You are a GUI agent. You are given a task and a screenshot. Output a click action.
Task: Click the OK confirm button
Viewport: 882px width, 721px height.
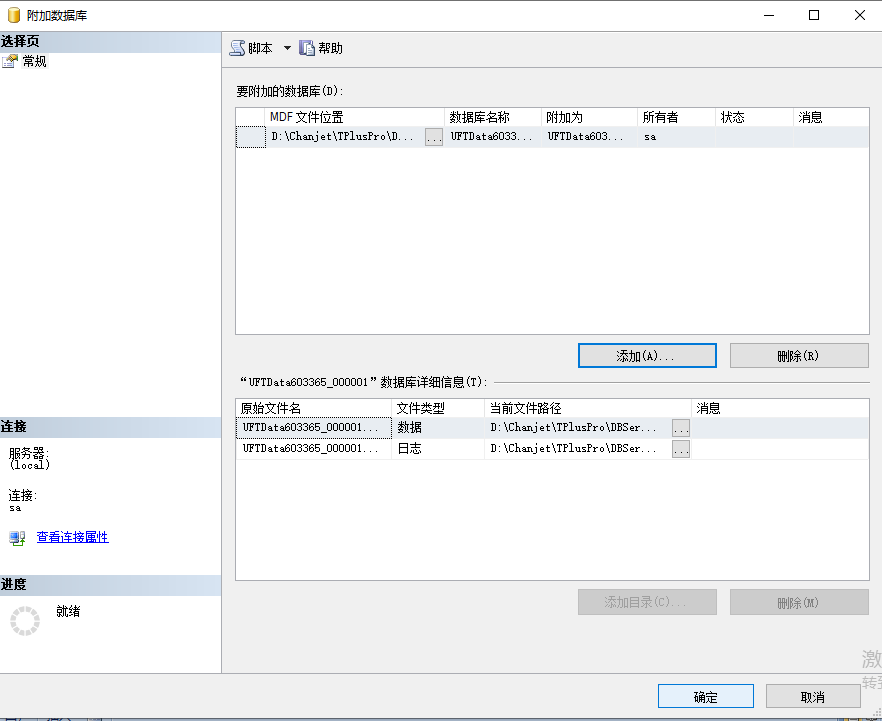click(705, 696)
